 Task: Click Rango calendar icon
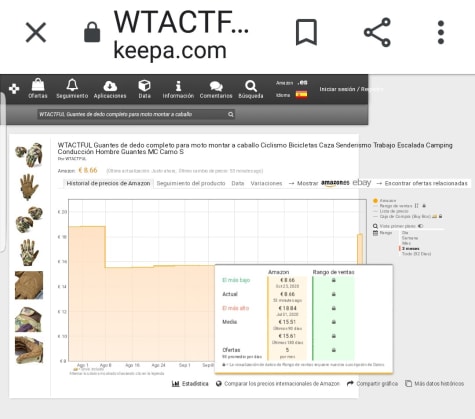pyautogui.click(x=375, y=233)
